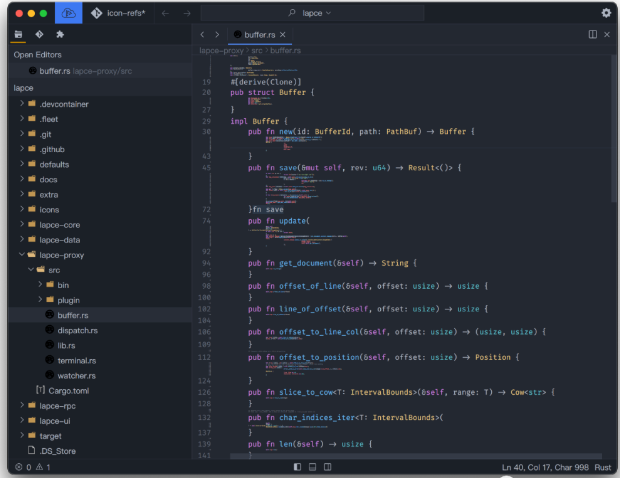The height and width of the screenshot is (478, 620).
Task: Open the plugins panel icon
Action: [60, 34]
